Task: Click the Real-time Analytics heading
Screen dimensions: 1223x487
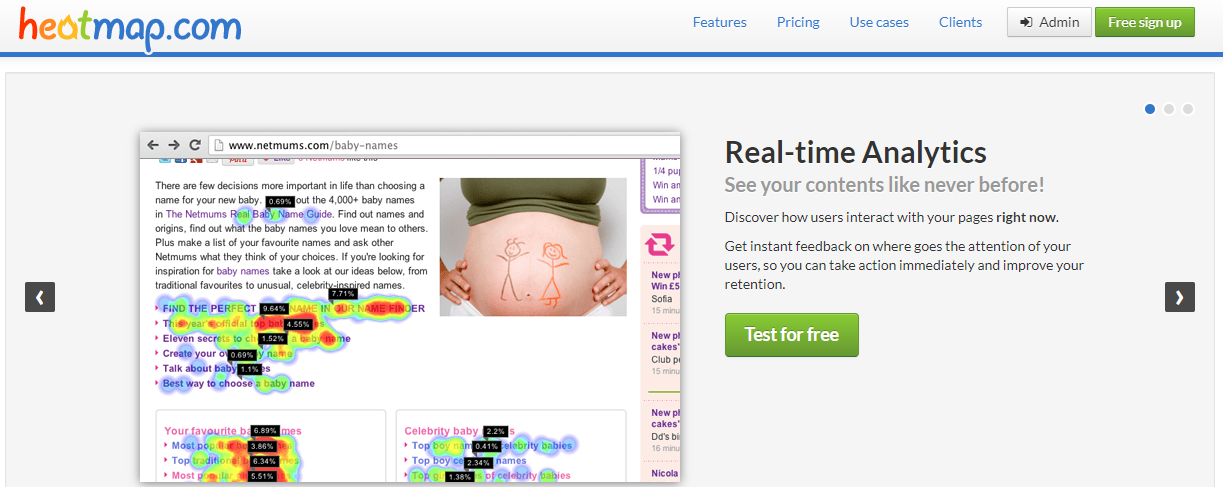Action: [x=855, y=152]
